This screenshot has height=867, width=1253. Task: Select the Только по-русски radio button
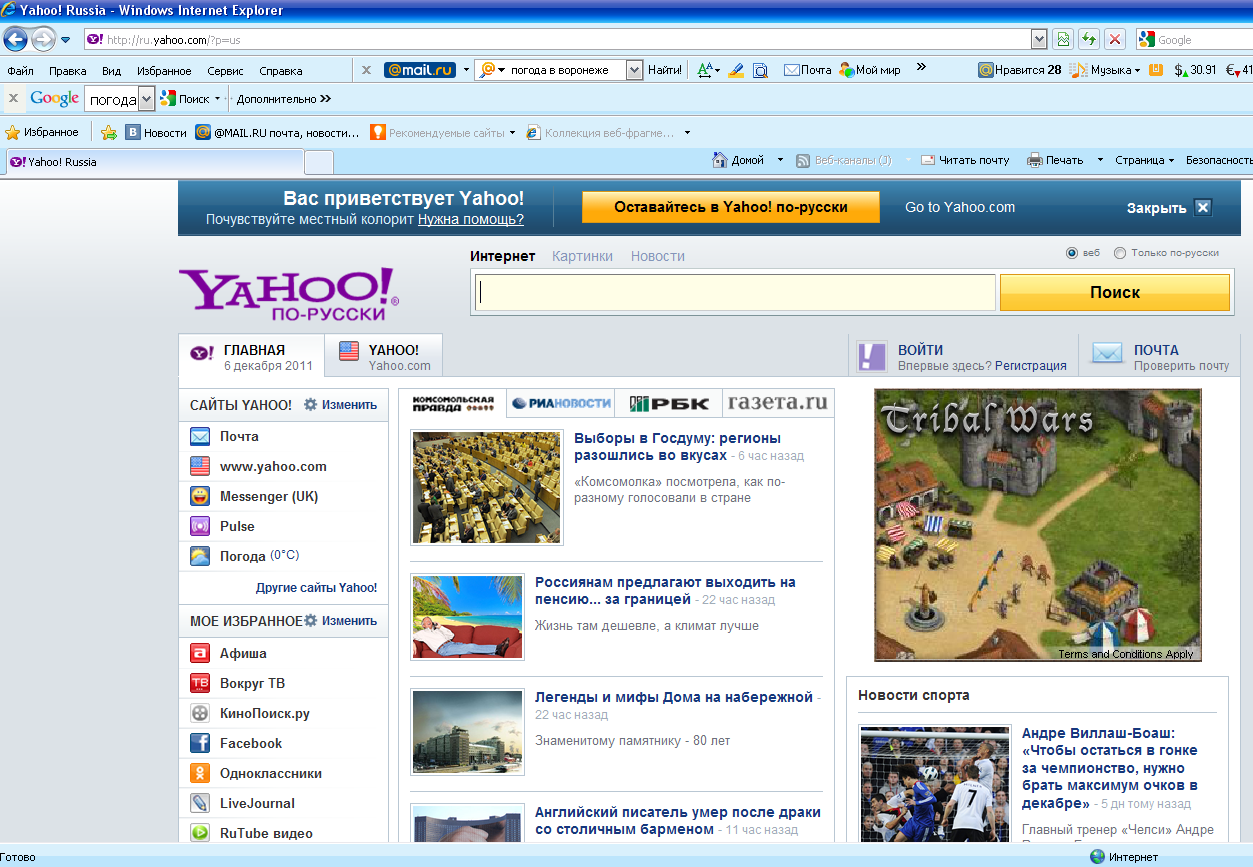point(1120,253)
